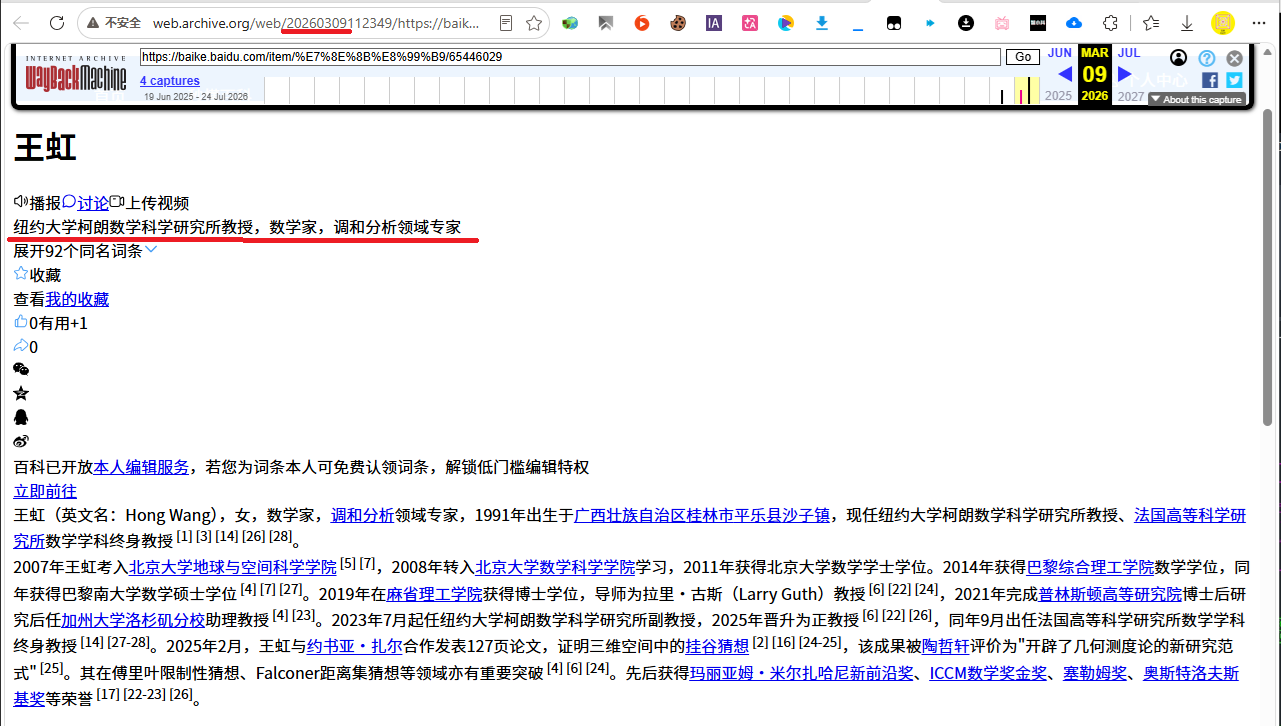Close the Wayback Machine toolbar
This screenshot has height=726, width=1281.
(x=1235, y=58)
